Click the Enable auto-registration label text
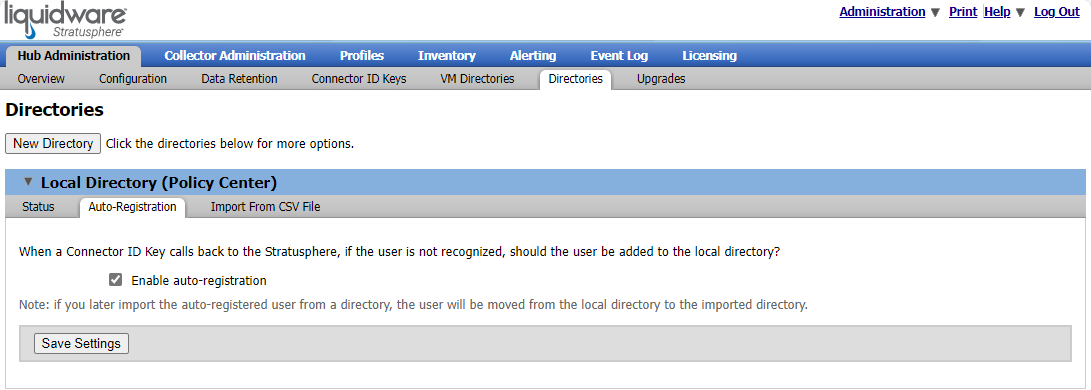Screen dimensions: 1091x390 (x=199, y=281)
